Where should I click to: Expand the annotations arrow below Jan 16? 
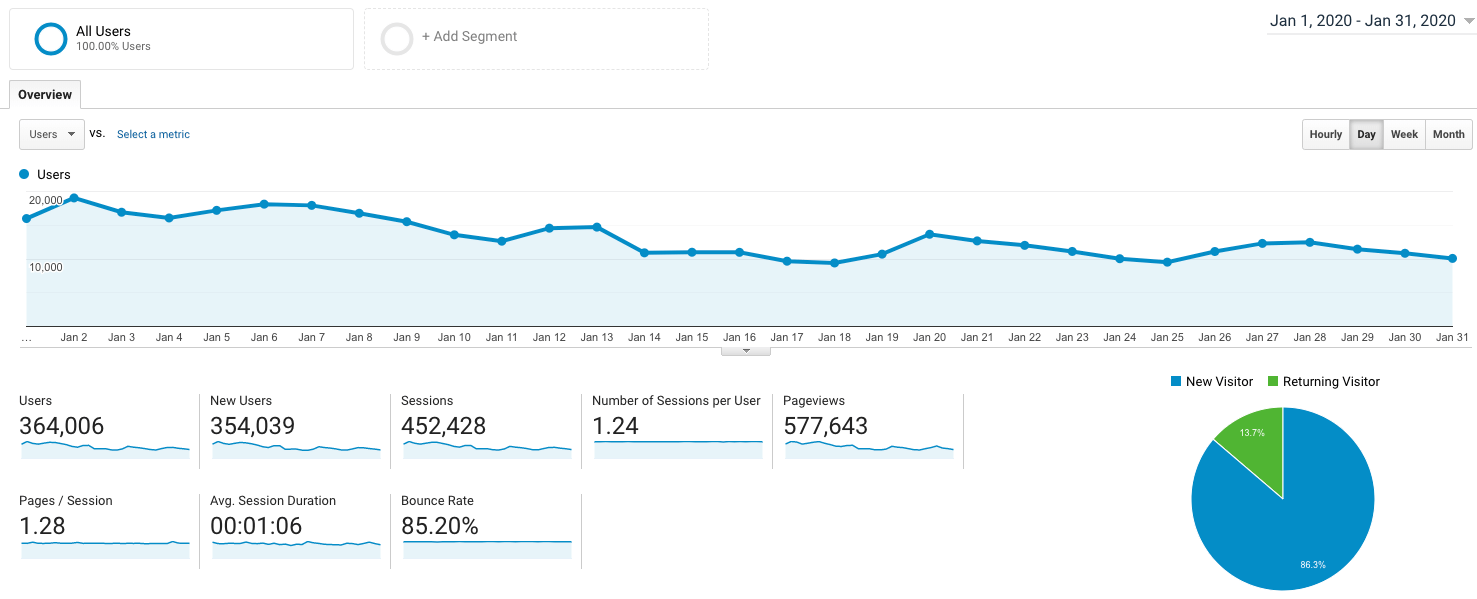(x=744, y=351)
